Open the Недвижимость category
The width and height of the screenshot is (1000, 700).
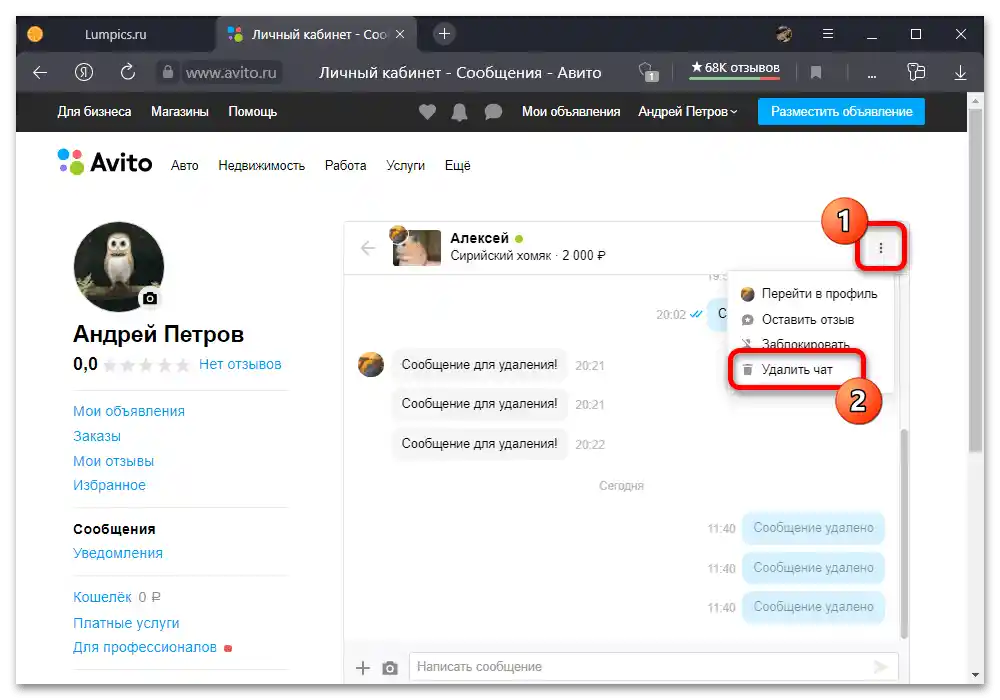[x=261, y=166]
